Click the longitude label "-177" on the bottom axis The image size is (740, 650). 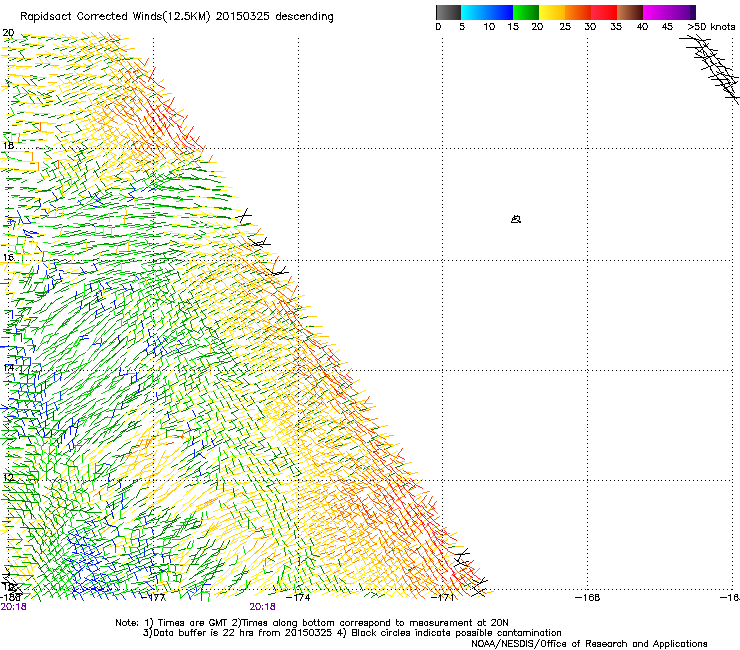pyautogui.click(x=153, y=598)
